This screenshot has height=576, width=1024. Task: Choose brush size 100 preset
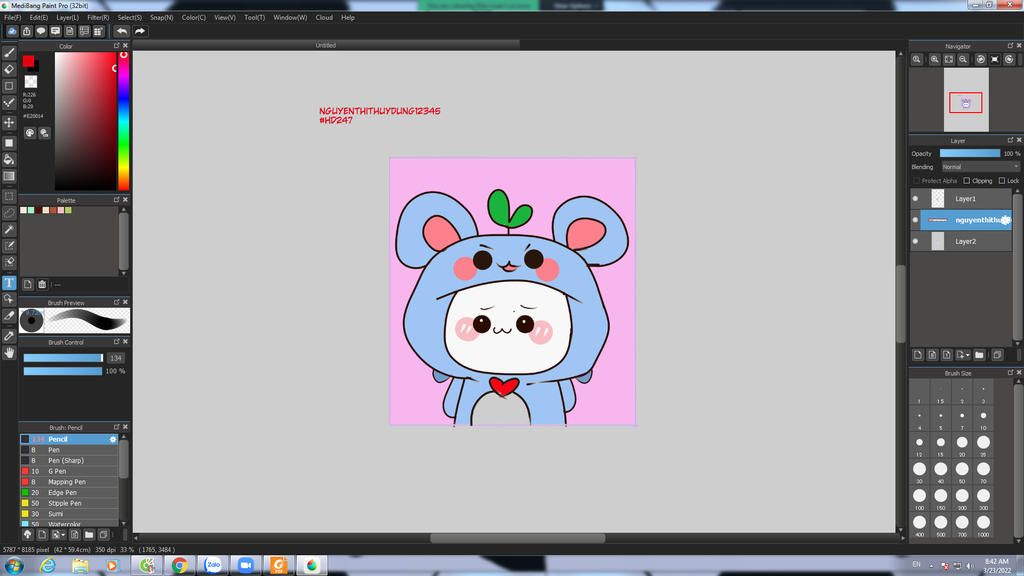[919, 496]
